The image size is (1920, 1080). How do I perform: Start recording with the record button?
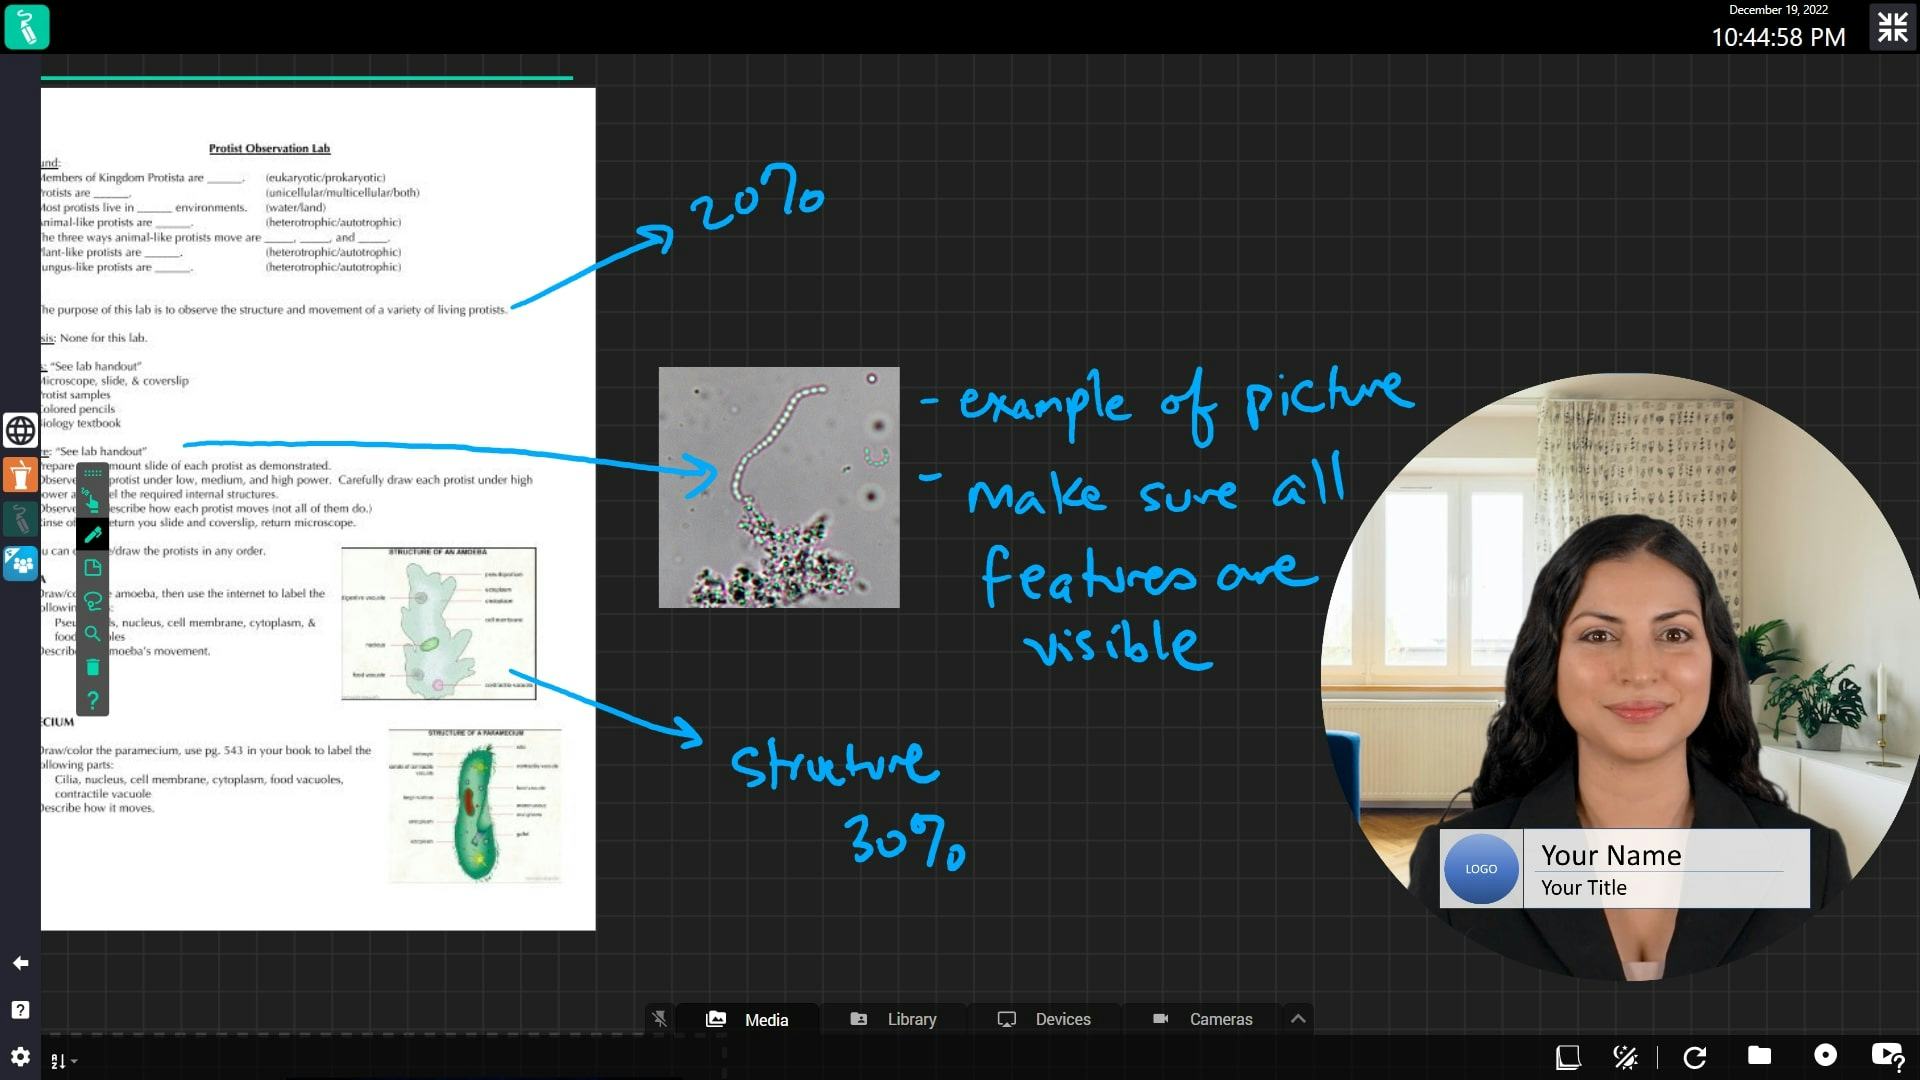(1825, 1056)
